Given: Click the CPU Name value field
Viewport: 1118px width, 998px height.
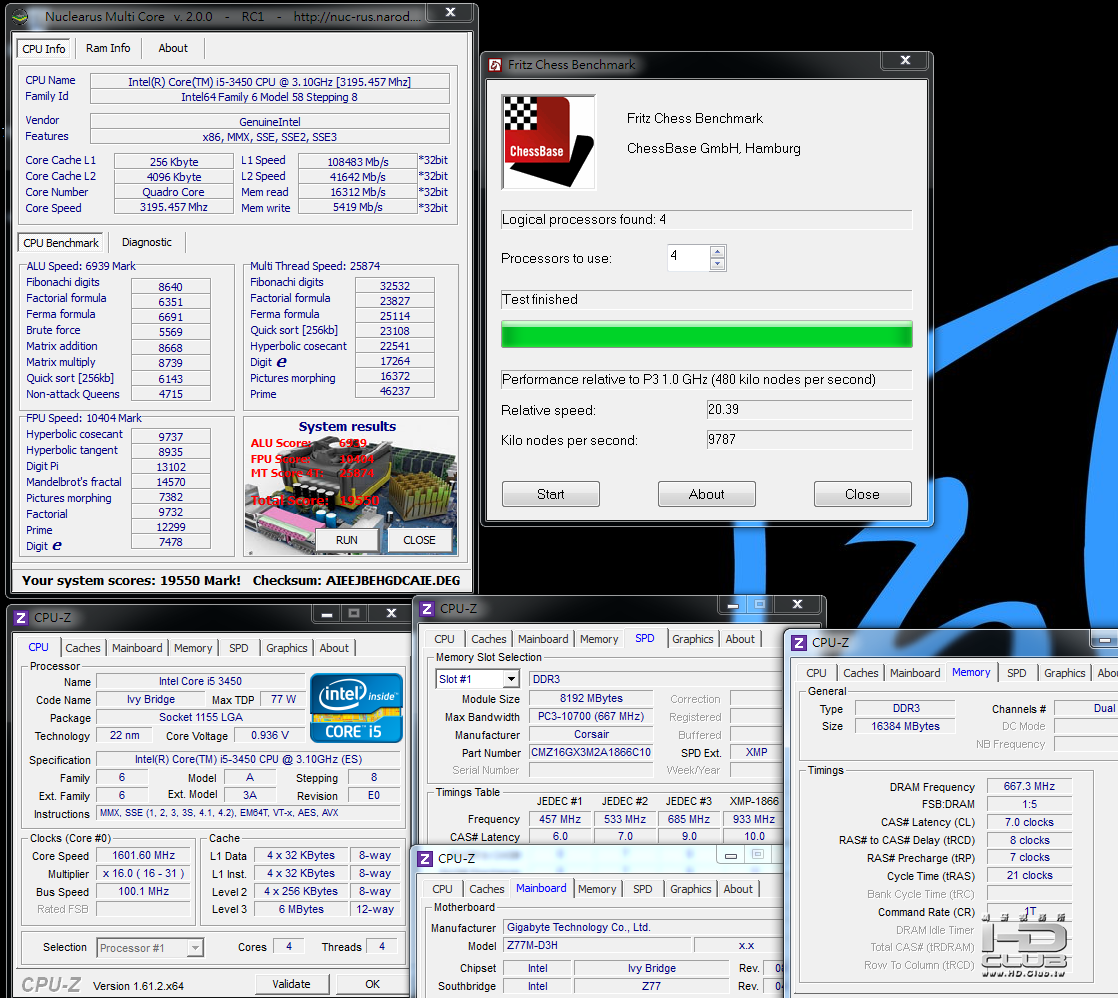Looking at the screenshot, I should 270,81.
